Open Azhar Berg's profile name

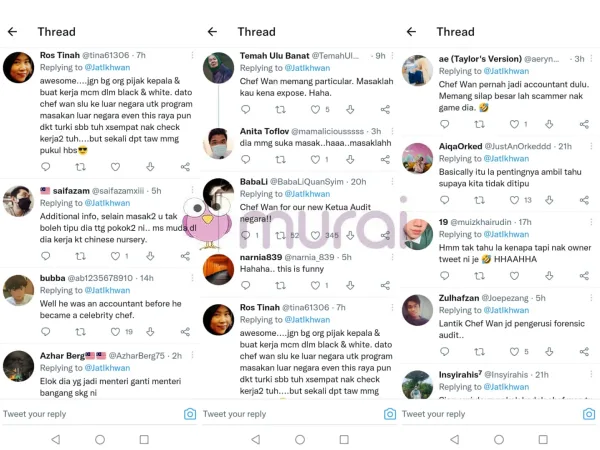(62, 356)
